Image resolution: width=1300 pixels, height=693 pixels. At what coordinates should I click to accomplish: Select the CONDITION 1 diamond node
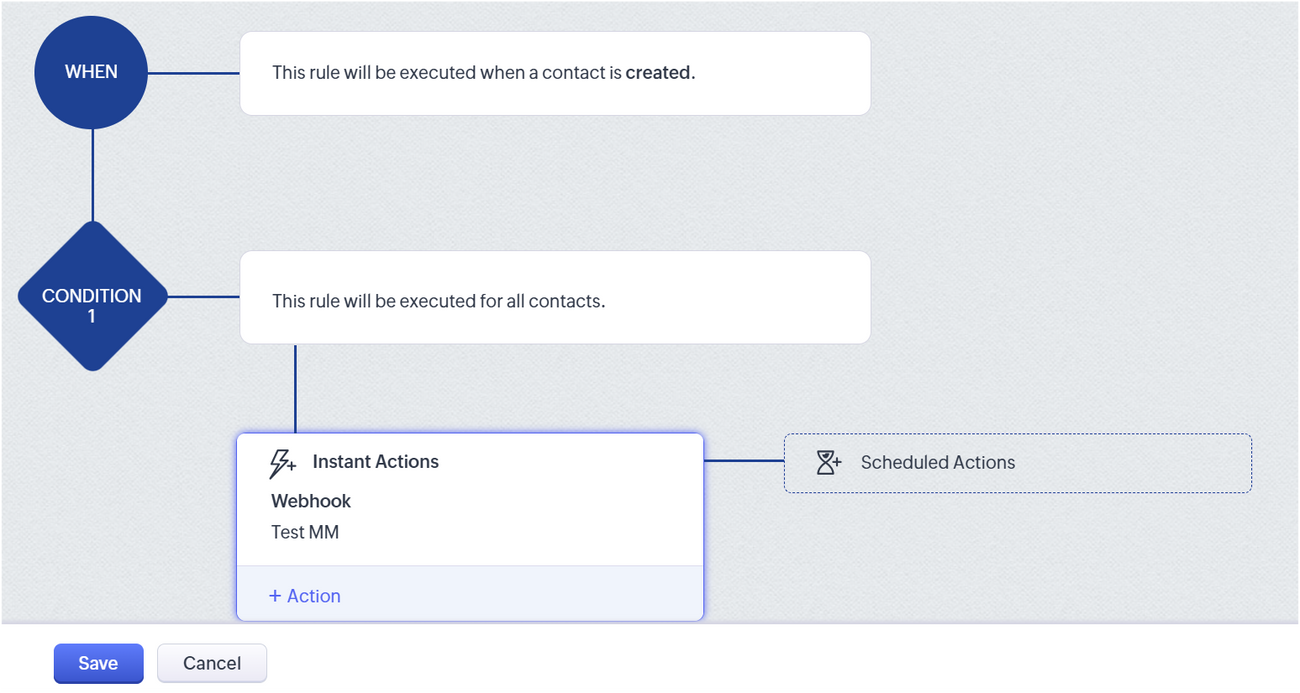pos(92,296)
